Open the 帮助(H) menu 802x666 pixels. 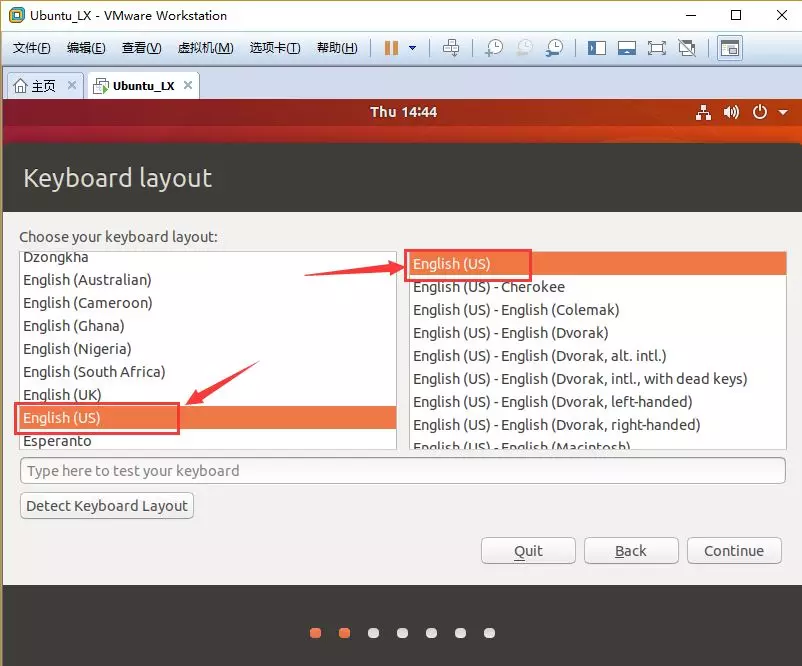(x=337, y=48)
